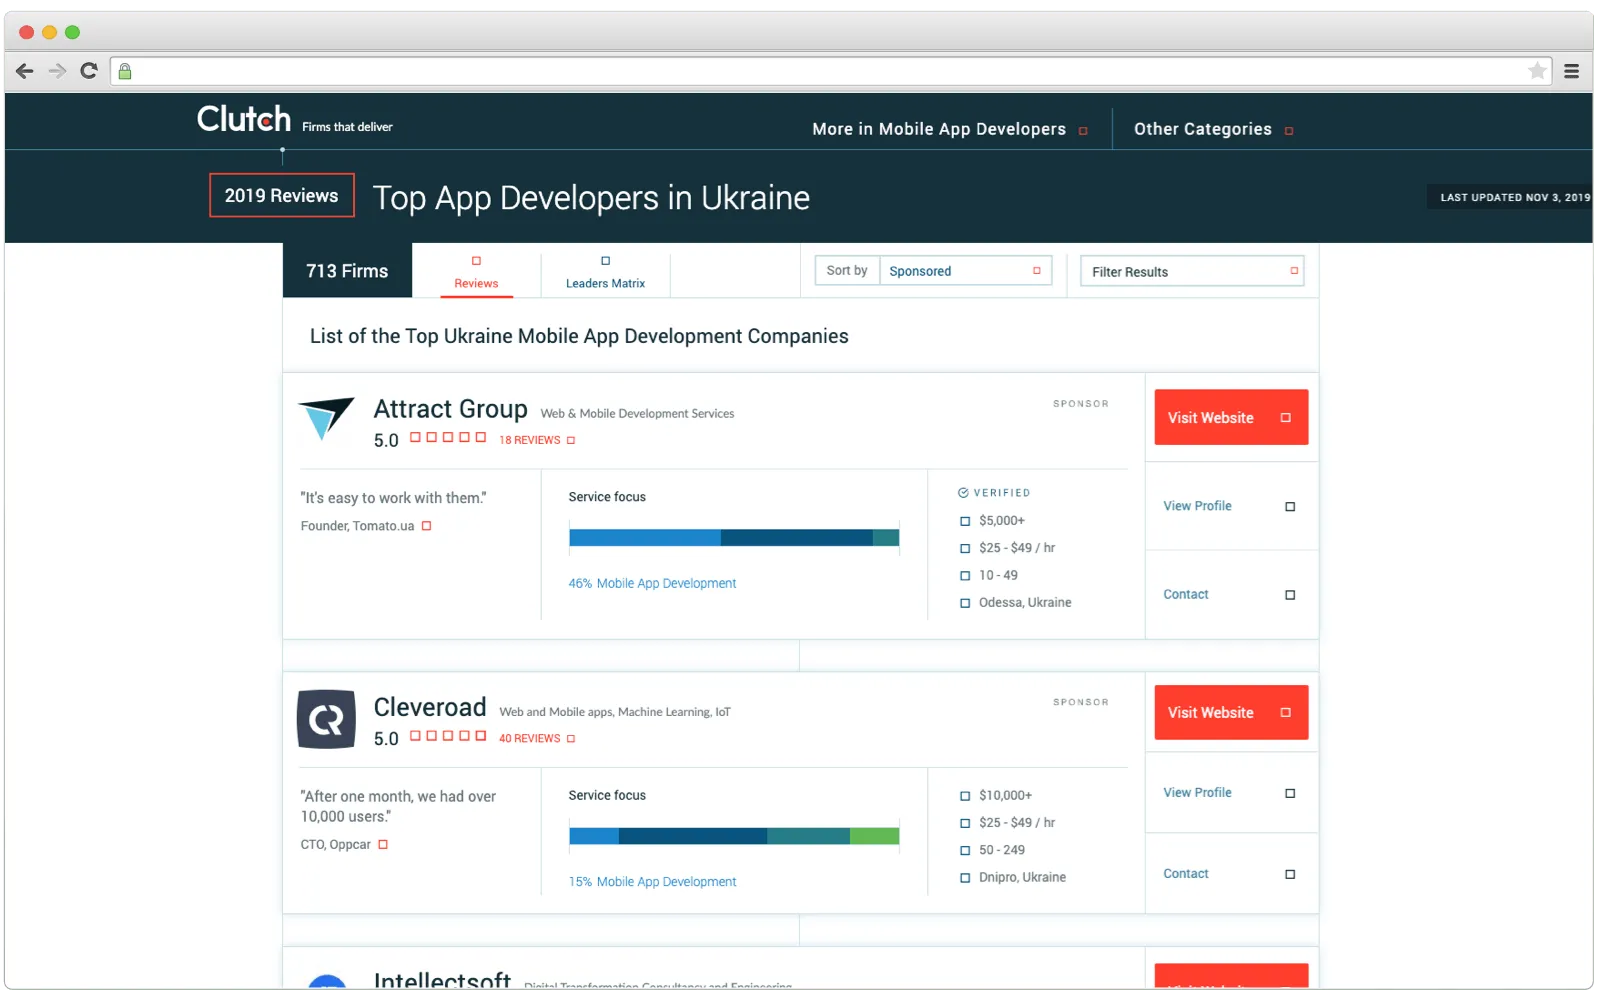Click icon next to Dnipro, Ukraine

coord(965,878)
